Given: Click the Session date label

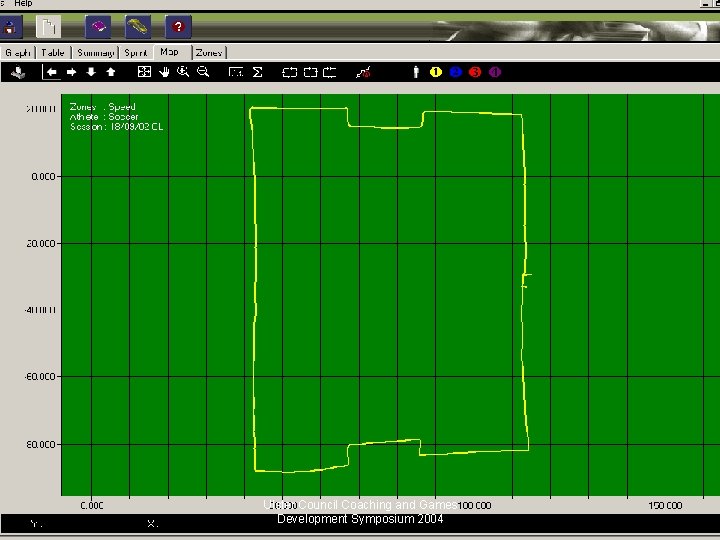Looking at the screenshot, I should click(x=117, y=127).
